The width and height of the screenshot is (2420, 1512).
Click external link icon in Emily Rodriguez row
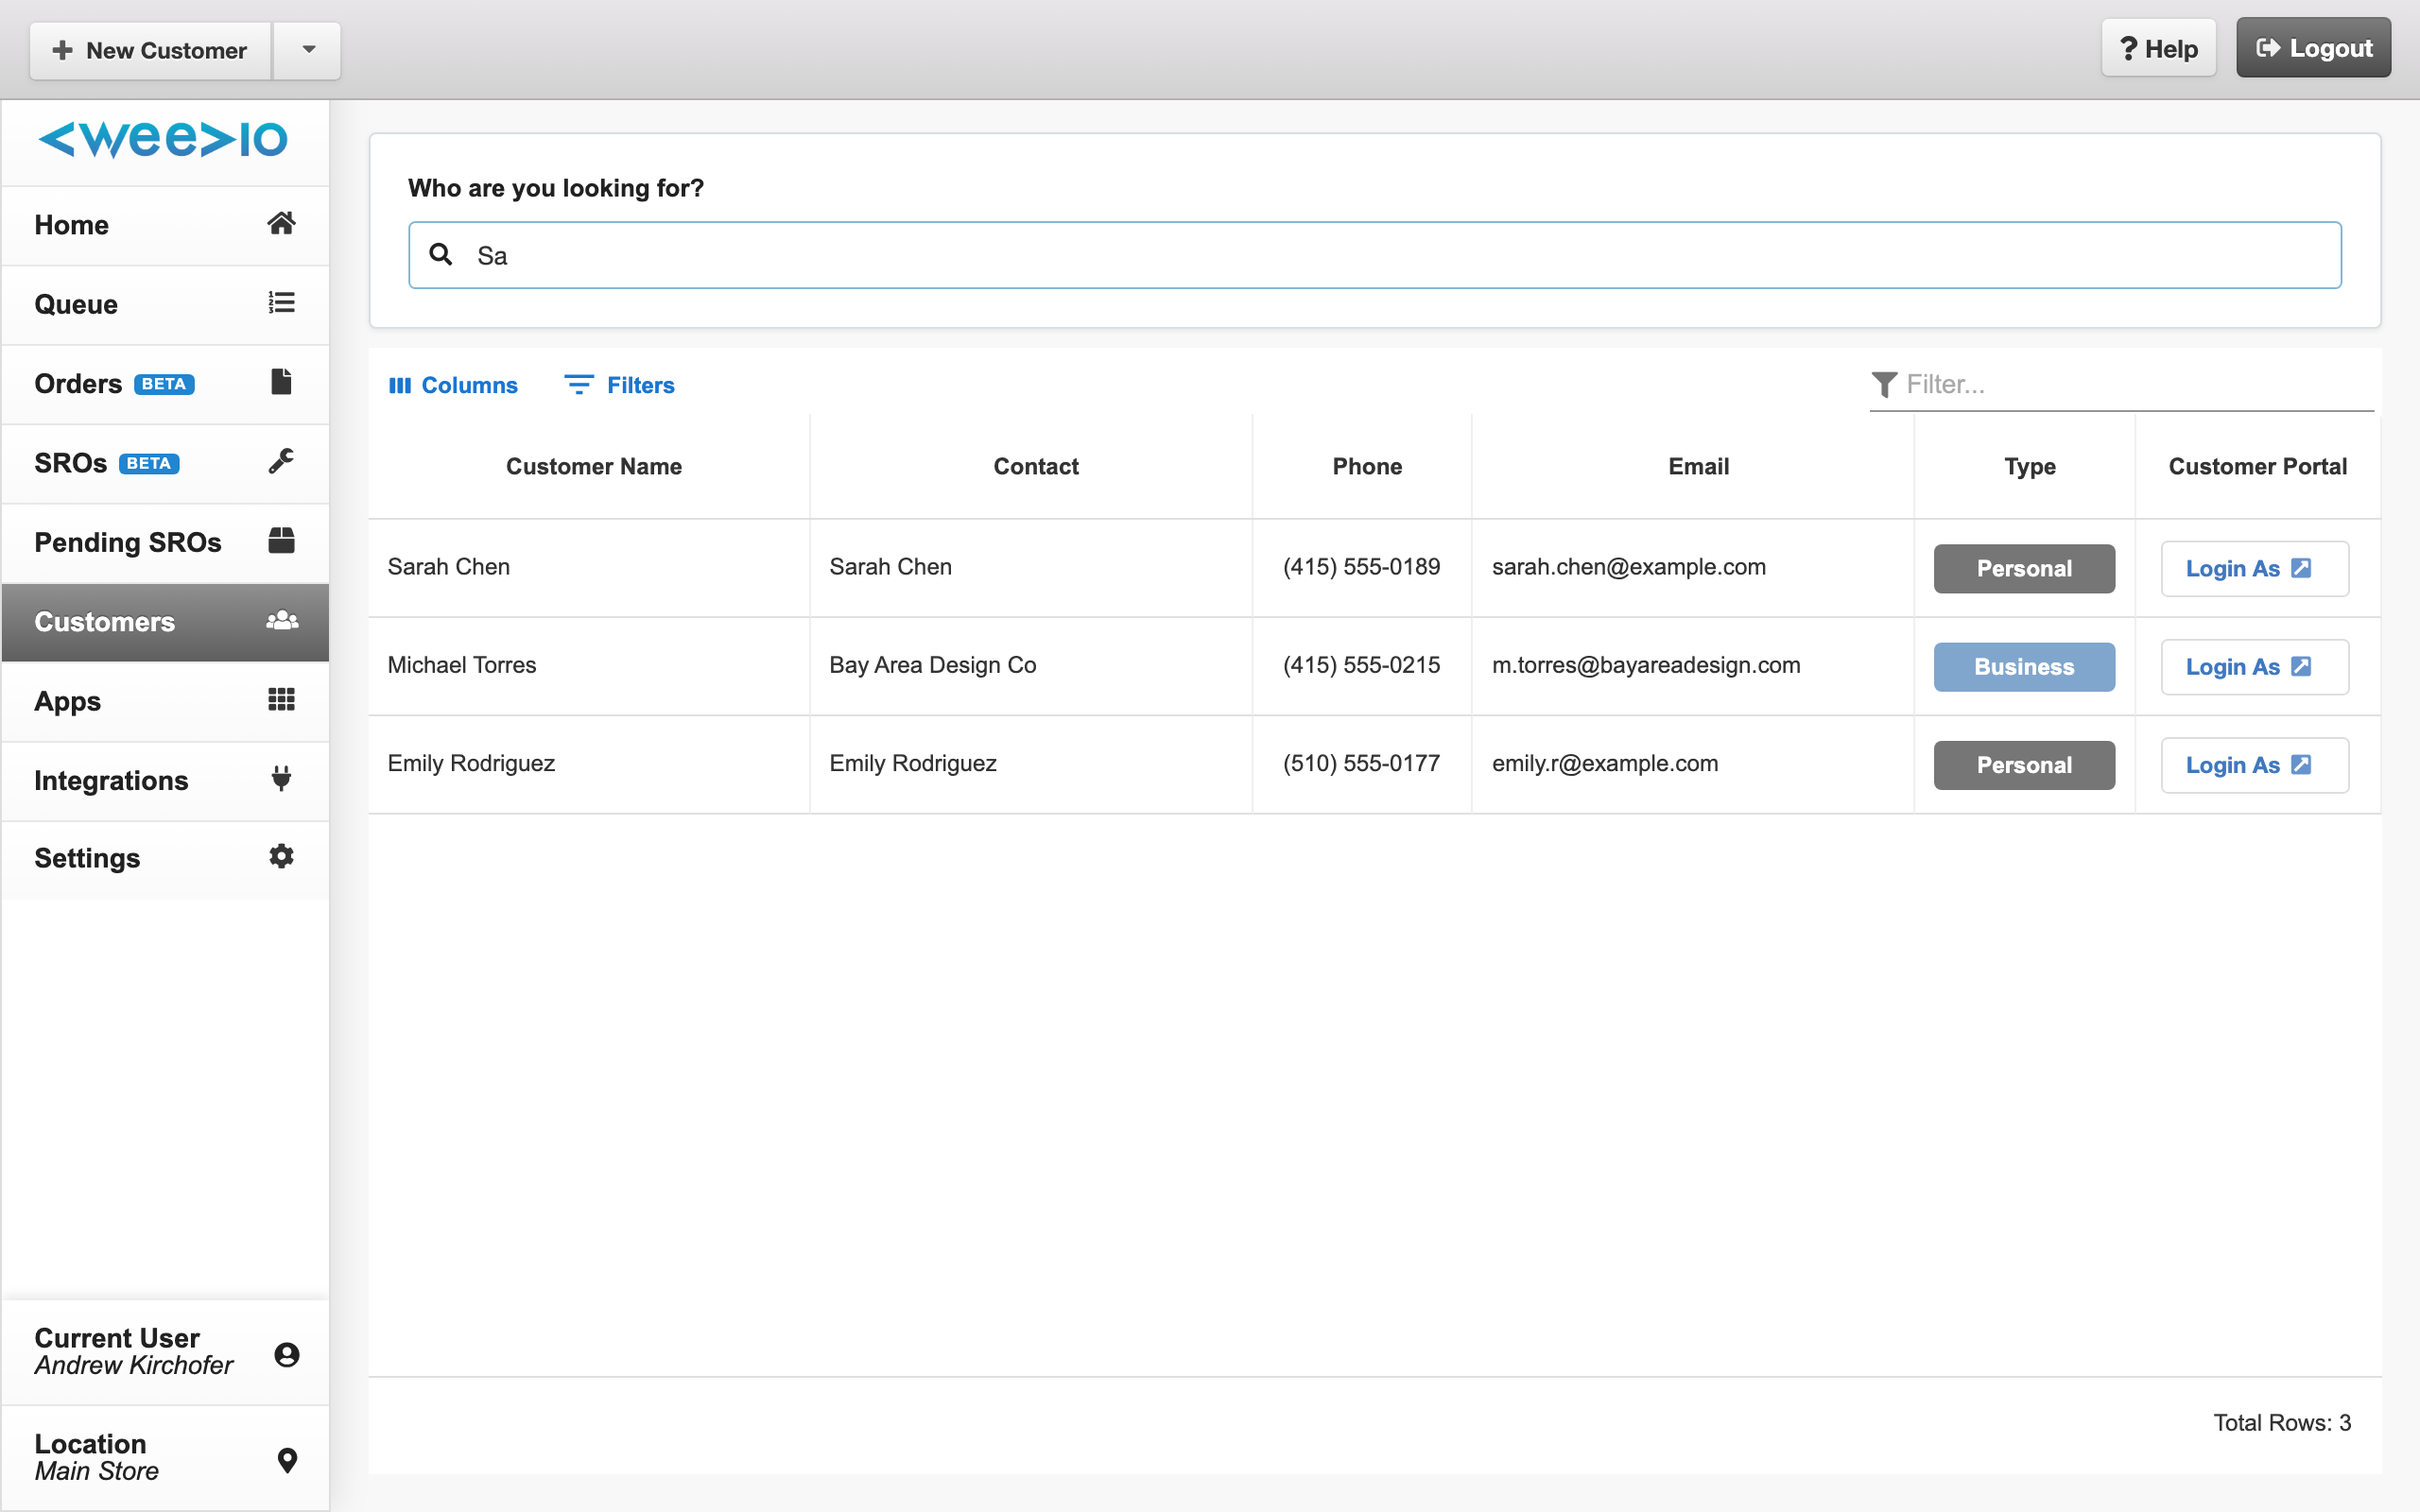coord(2301,764)
